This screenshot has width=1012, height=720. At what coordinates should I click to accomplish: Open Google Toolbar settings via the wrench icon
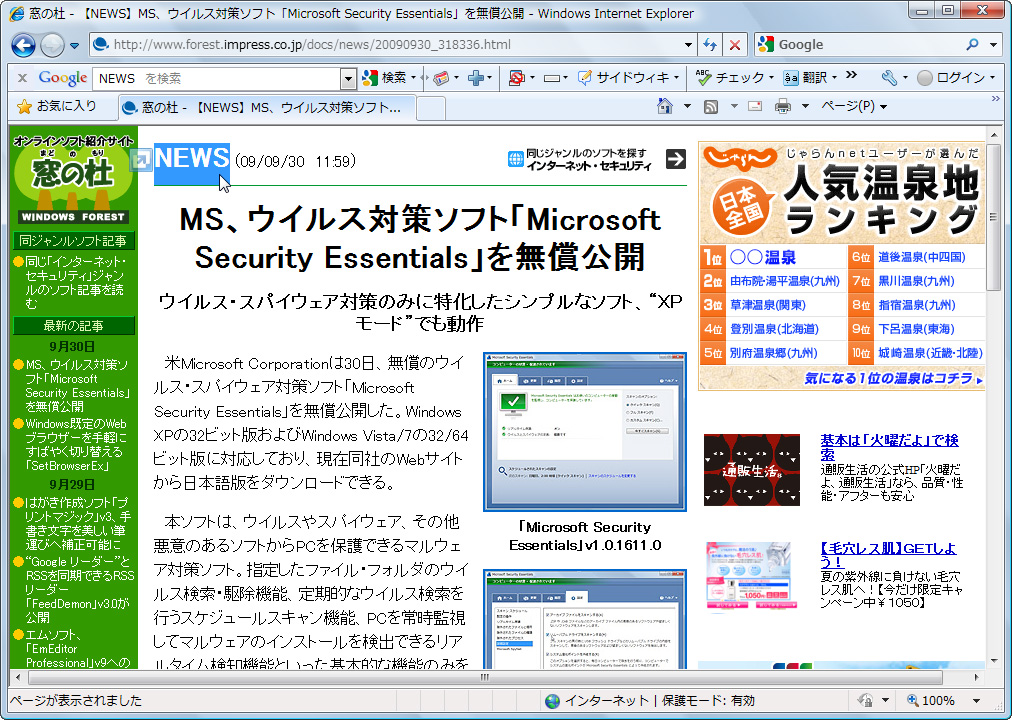click(891, 77)
